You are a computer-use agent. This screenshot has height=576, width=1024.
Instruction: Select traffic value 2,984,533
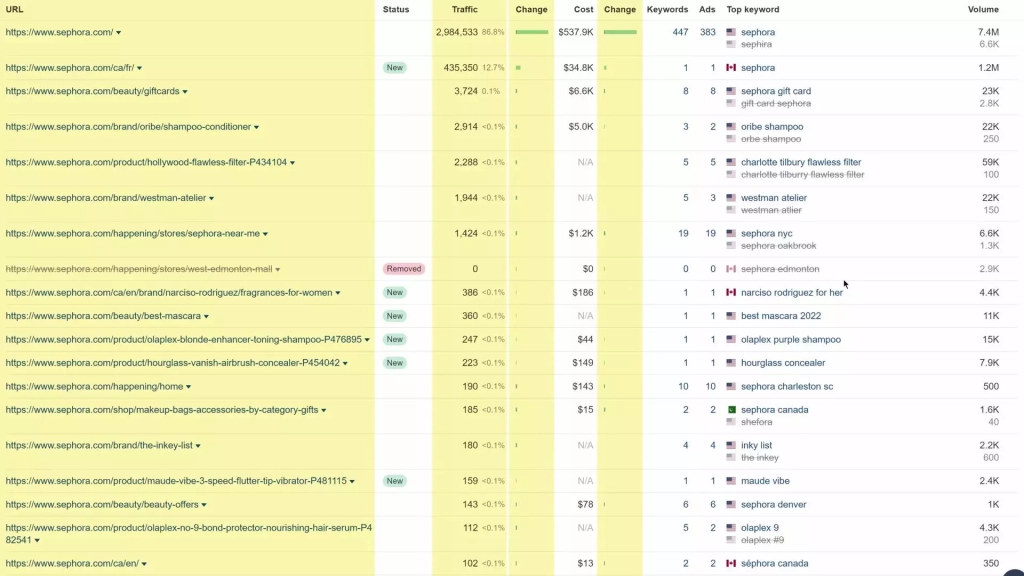[457, 32]
